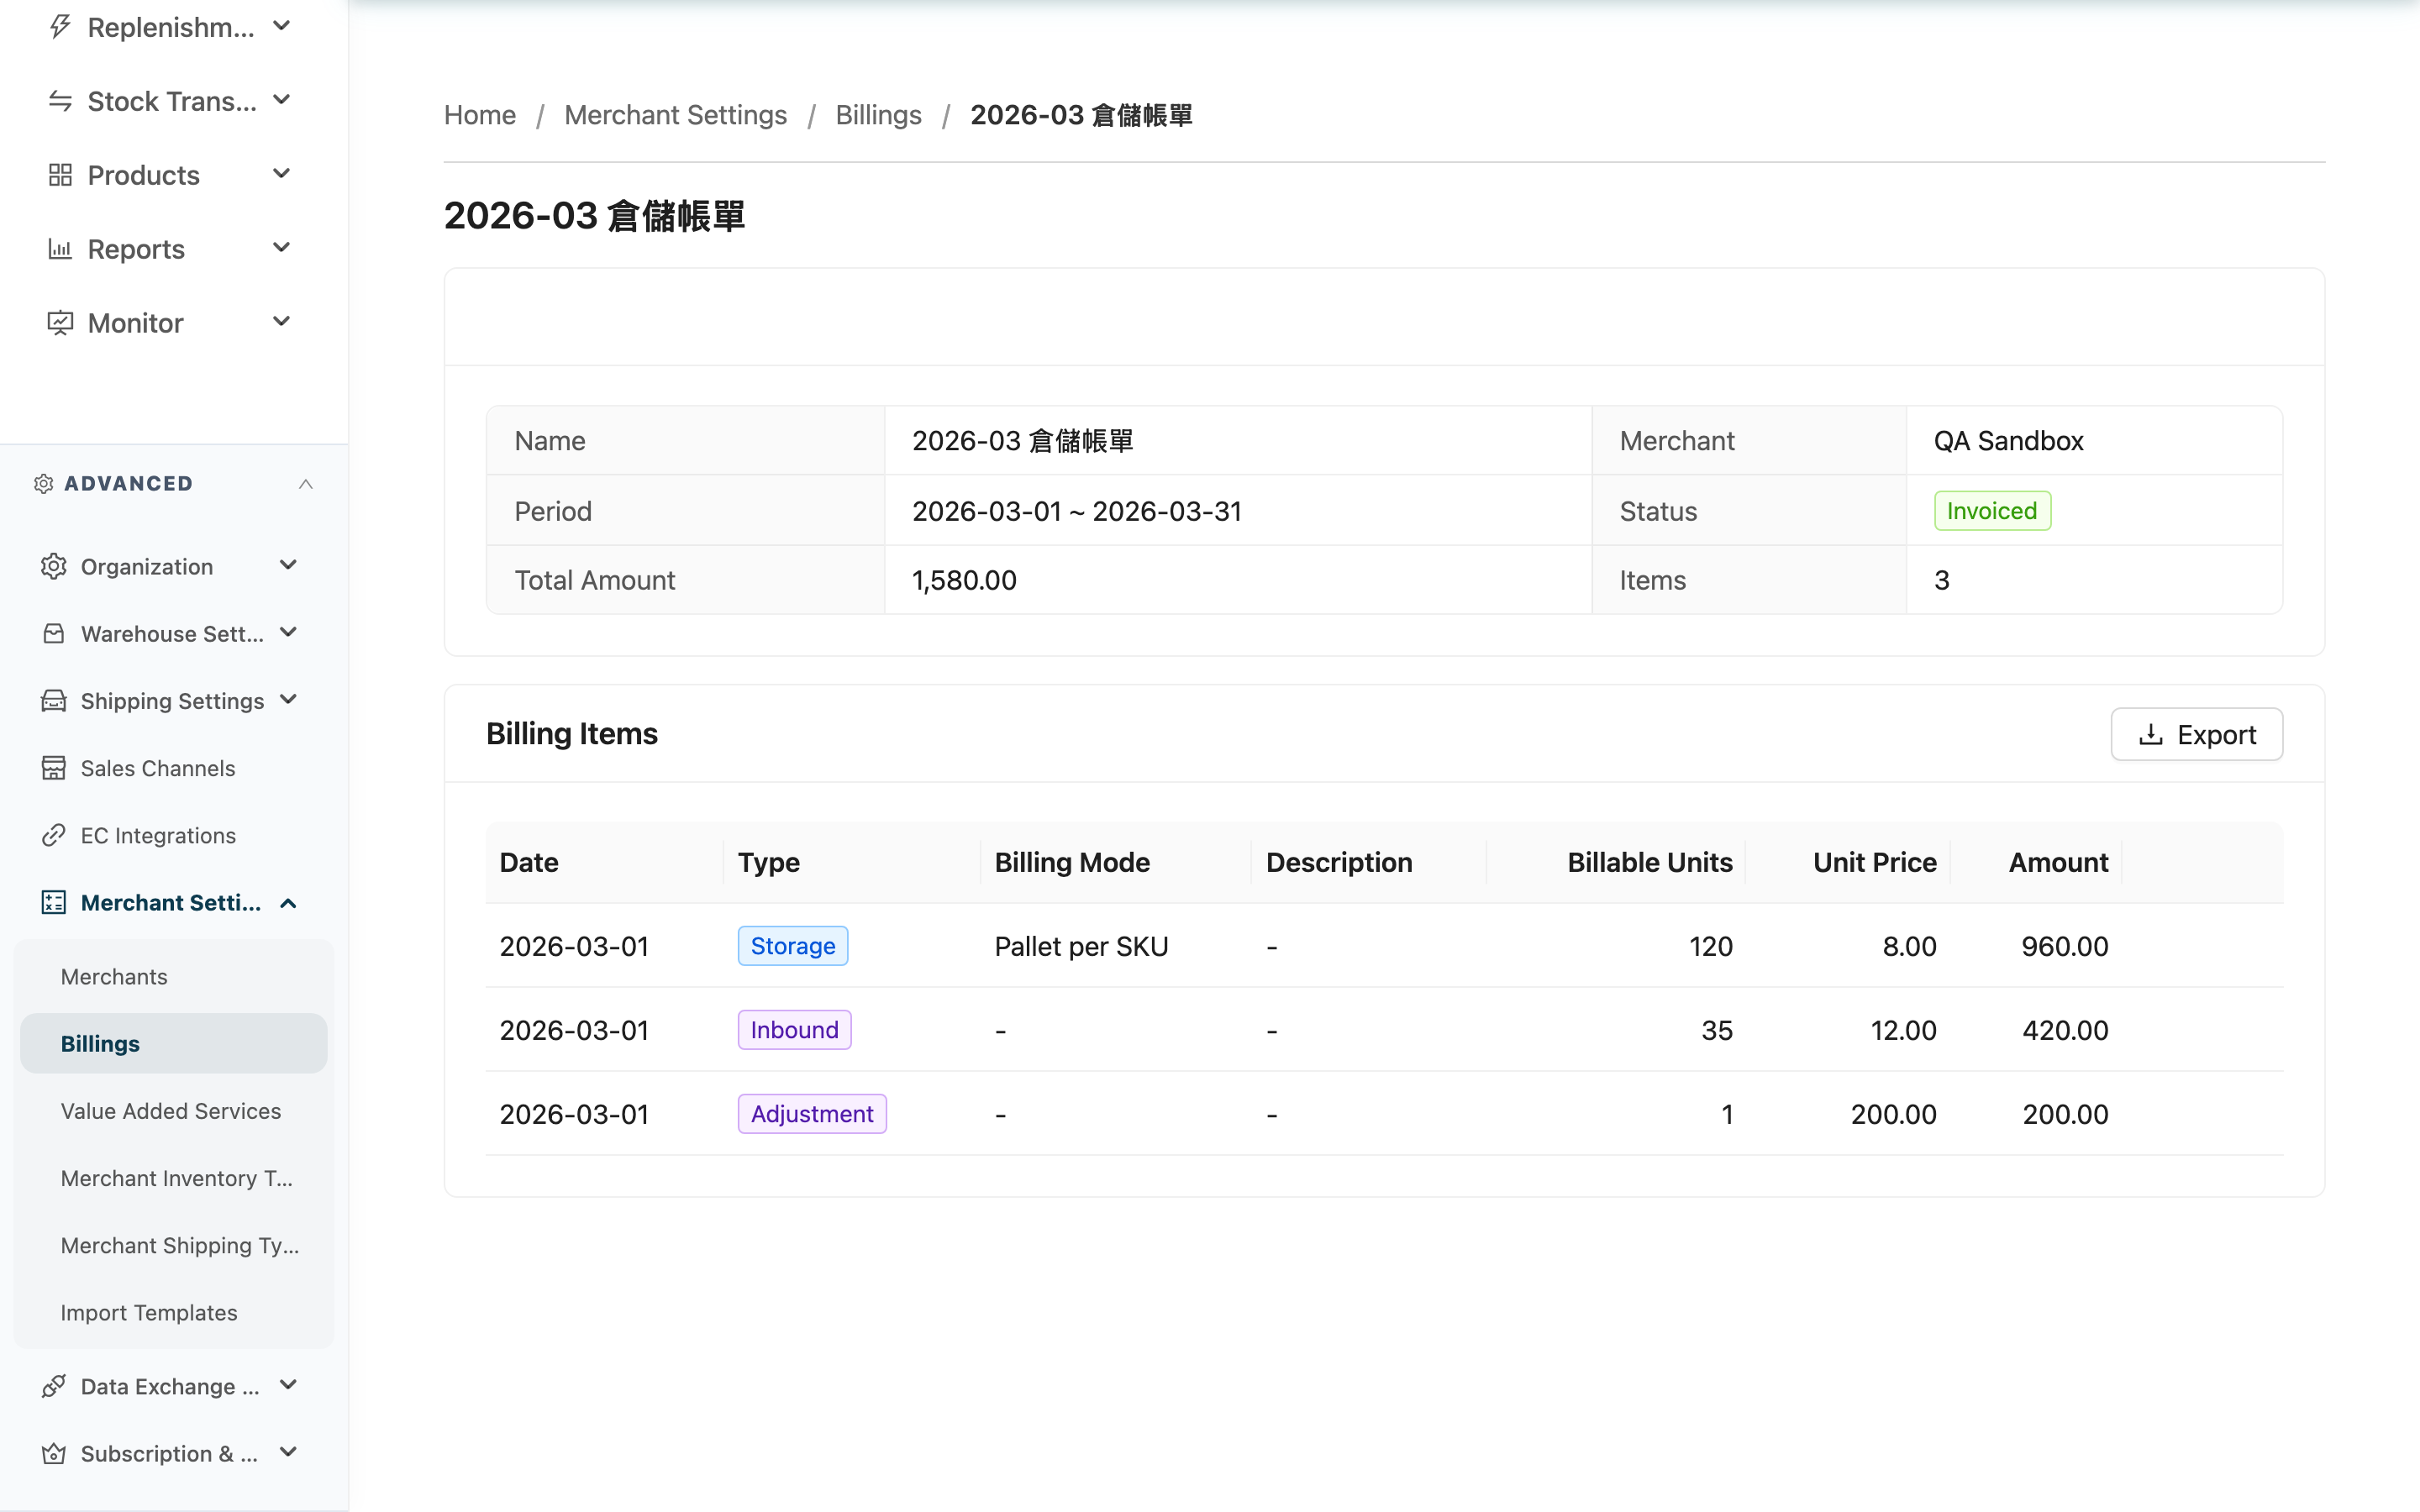Expand the Reports menu chevron
The image size is (2420, 1512).
coord(282,248)
